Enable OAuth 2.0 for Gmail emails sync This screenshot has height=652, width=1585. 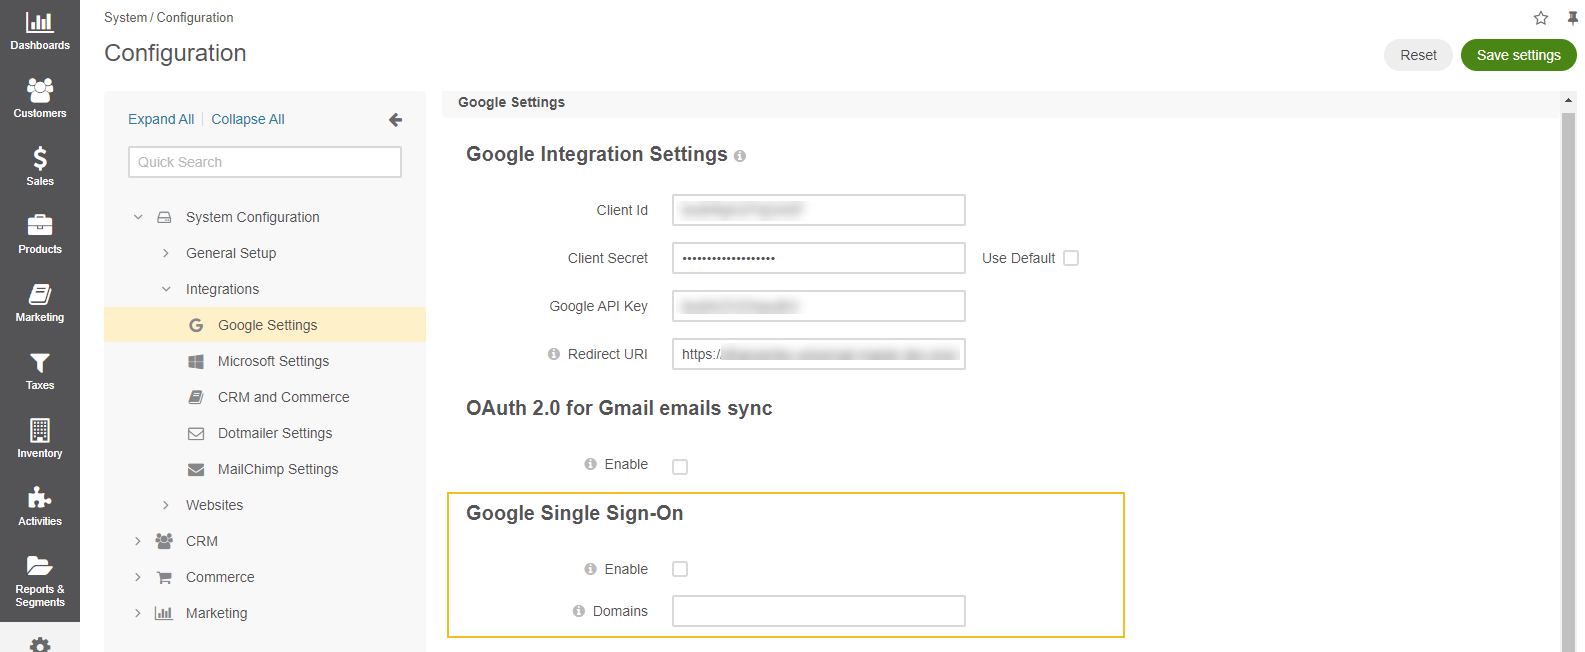[680, 466]
